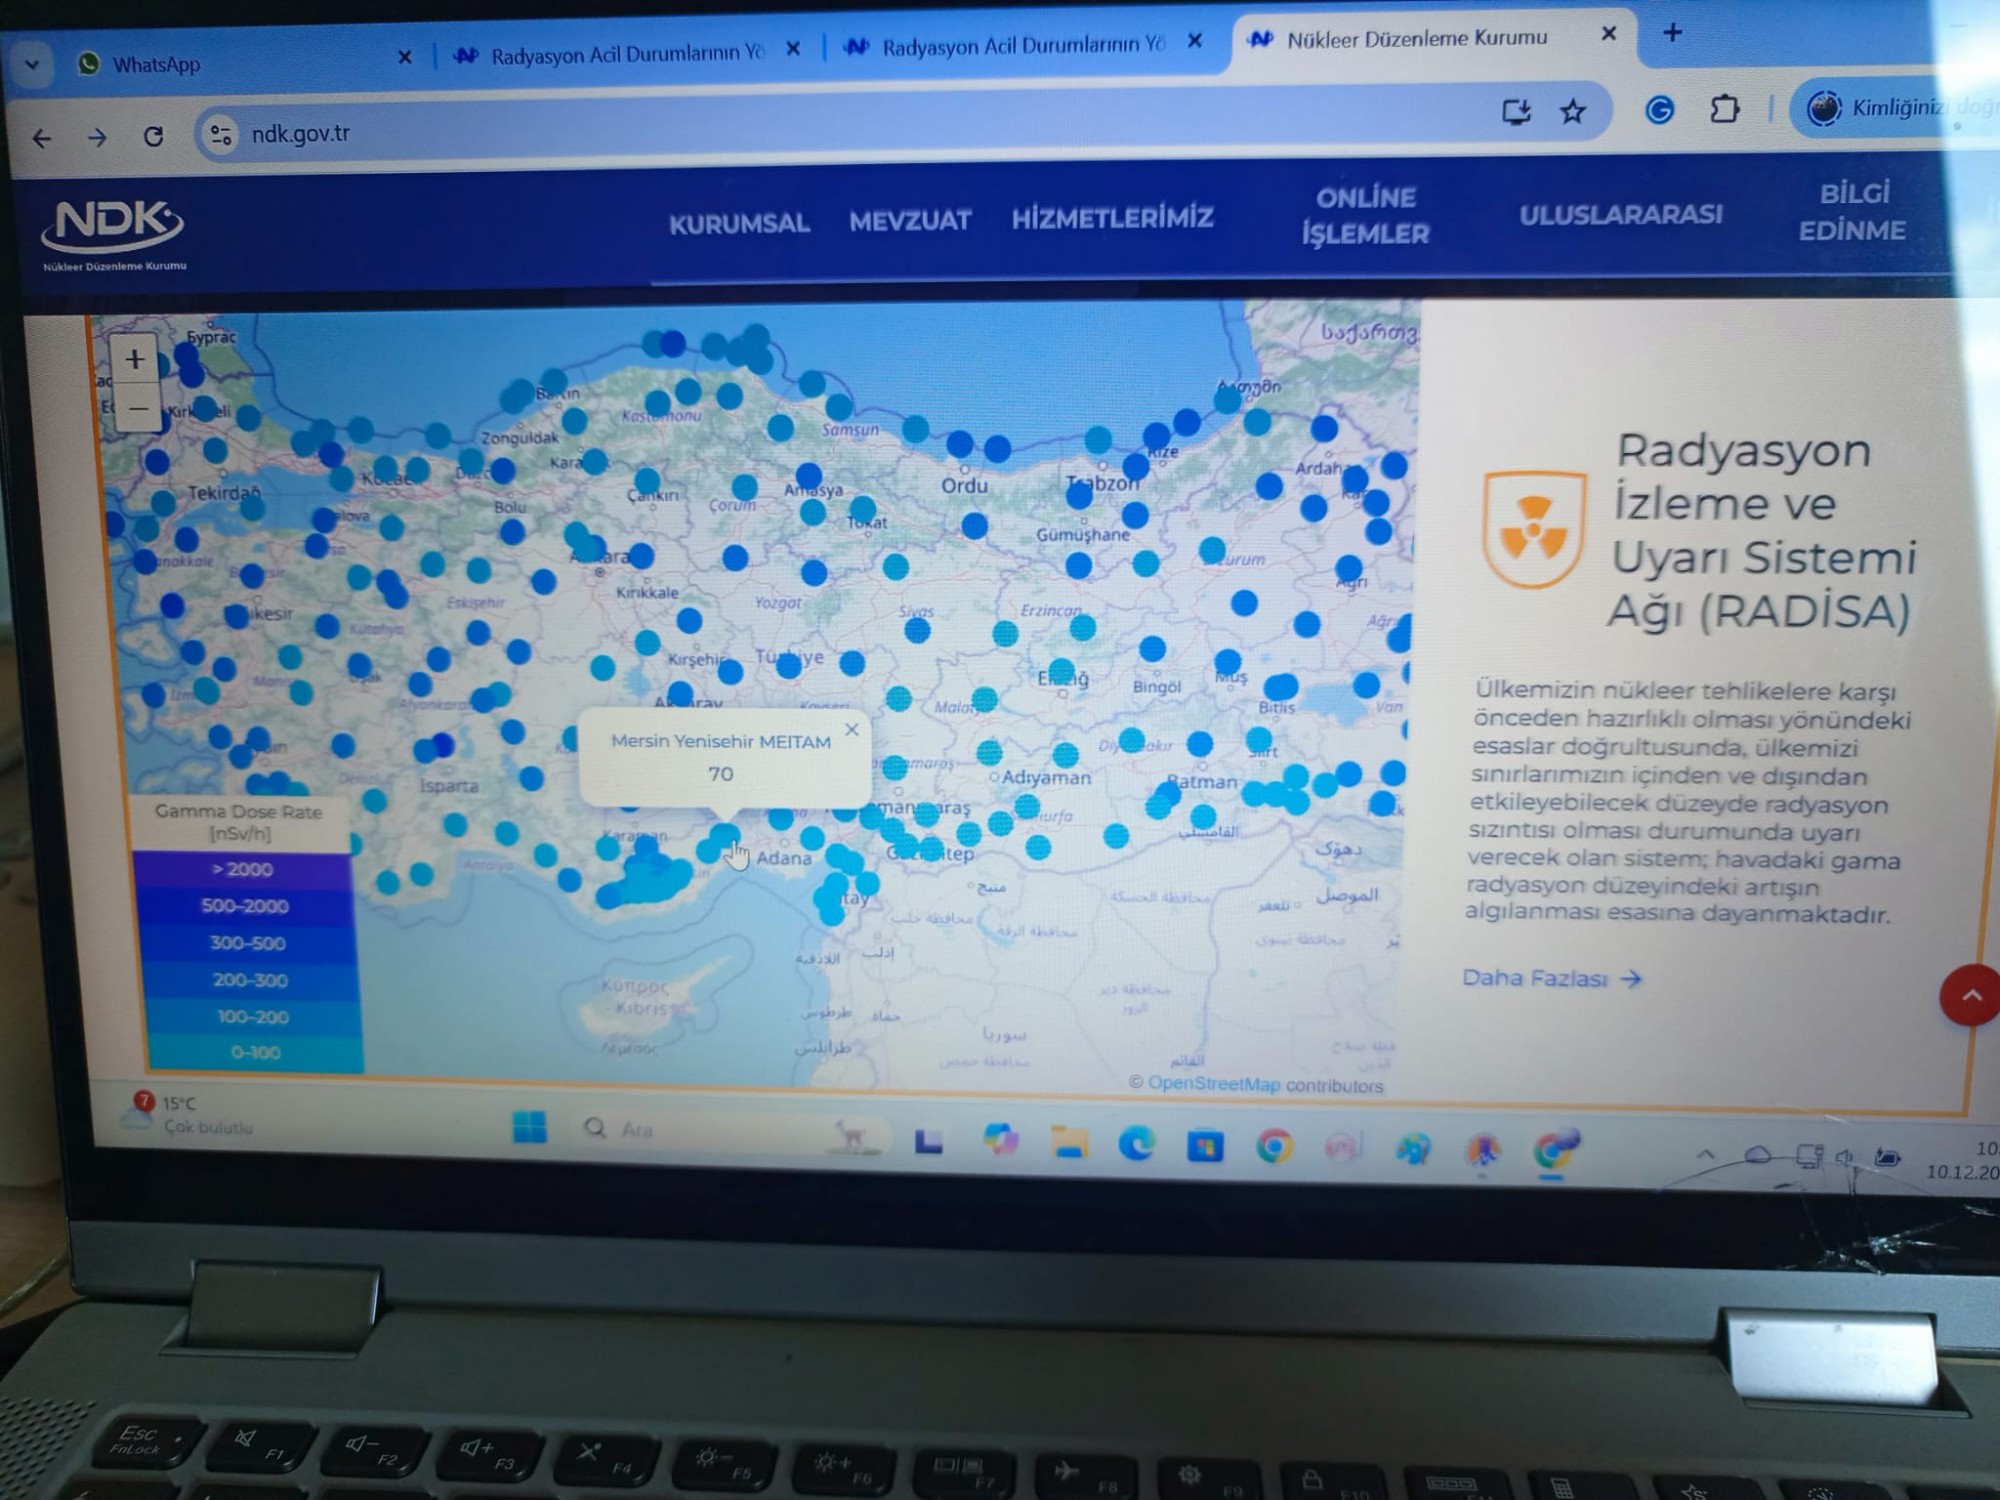Screen dimensions: 2000x1500
Task: Expand the system tray hidden icons chevron
Action: (1706, 1154)
